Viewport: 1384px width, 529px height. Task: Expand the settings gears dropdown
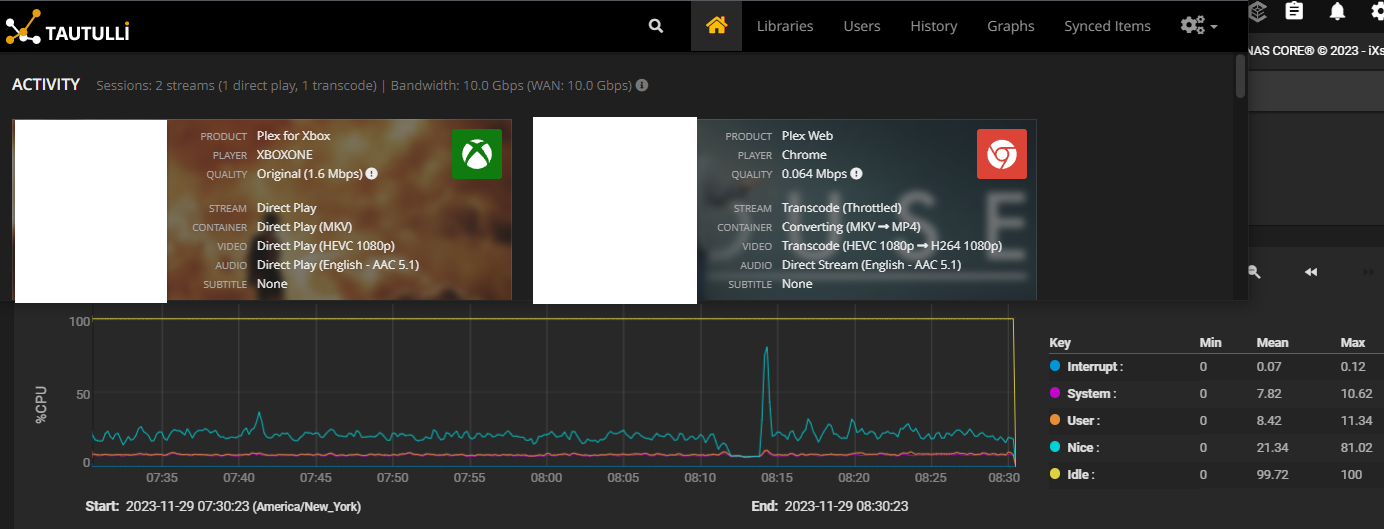click(x=1198, y=26)
